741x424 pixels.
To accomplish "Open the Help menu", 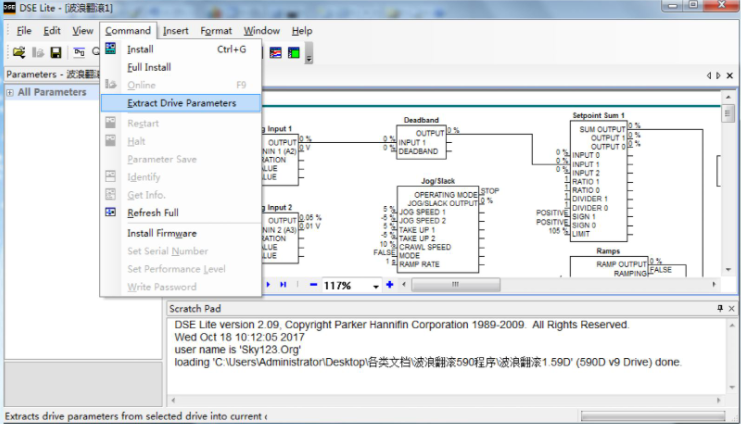I will click(302, 31).
